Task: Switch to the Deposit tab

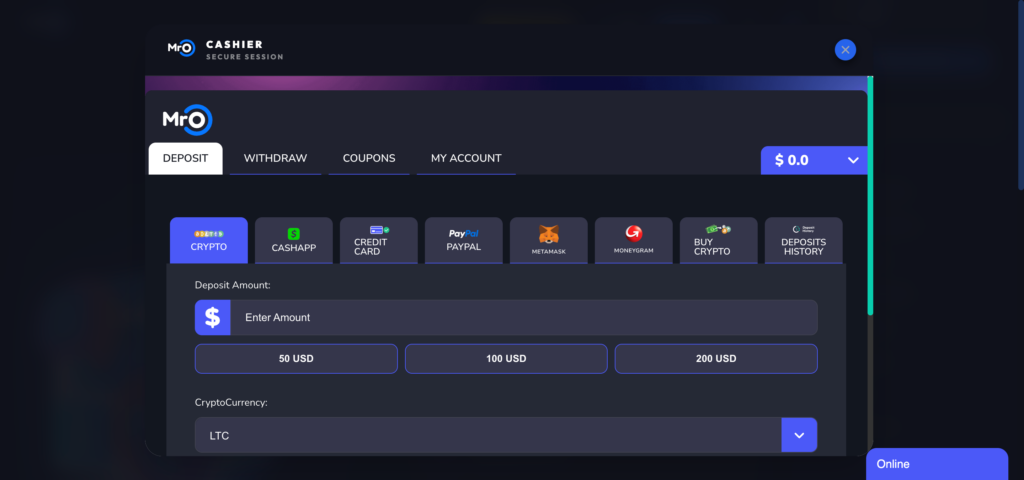Action: coord(185,159)
